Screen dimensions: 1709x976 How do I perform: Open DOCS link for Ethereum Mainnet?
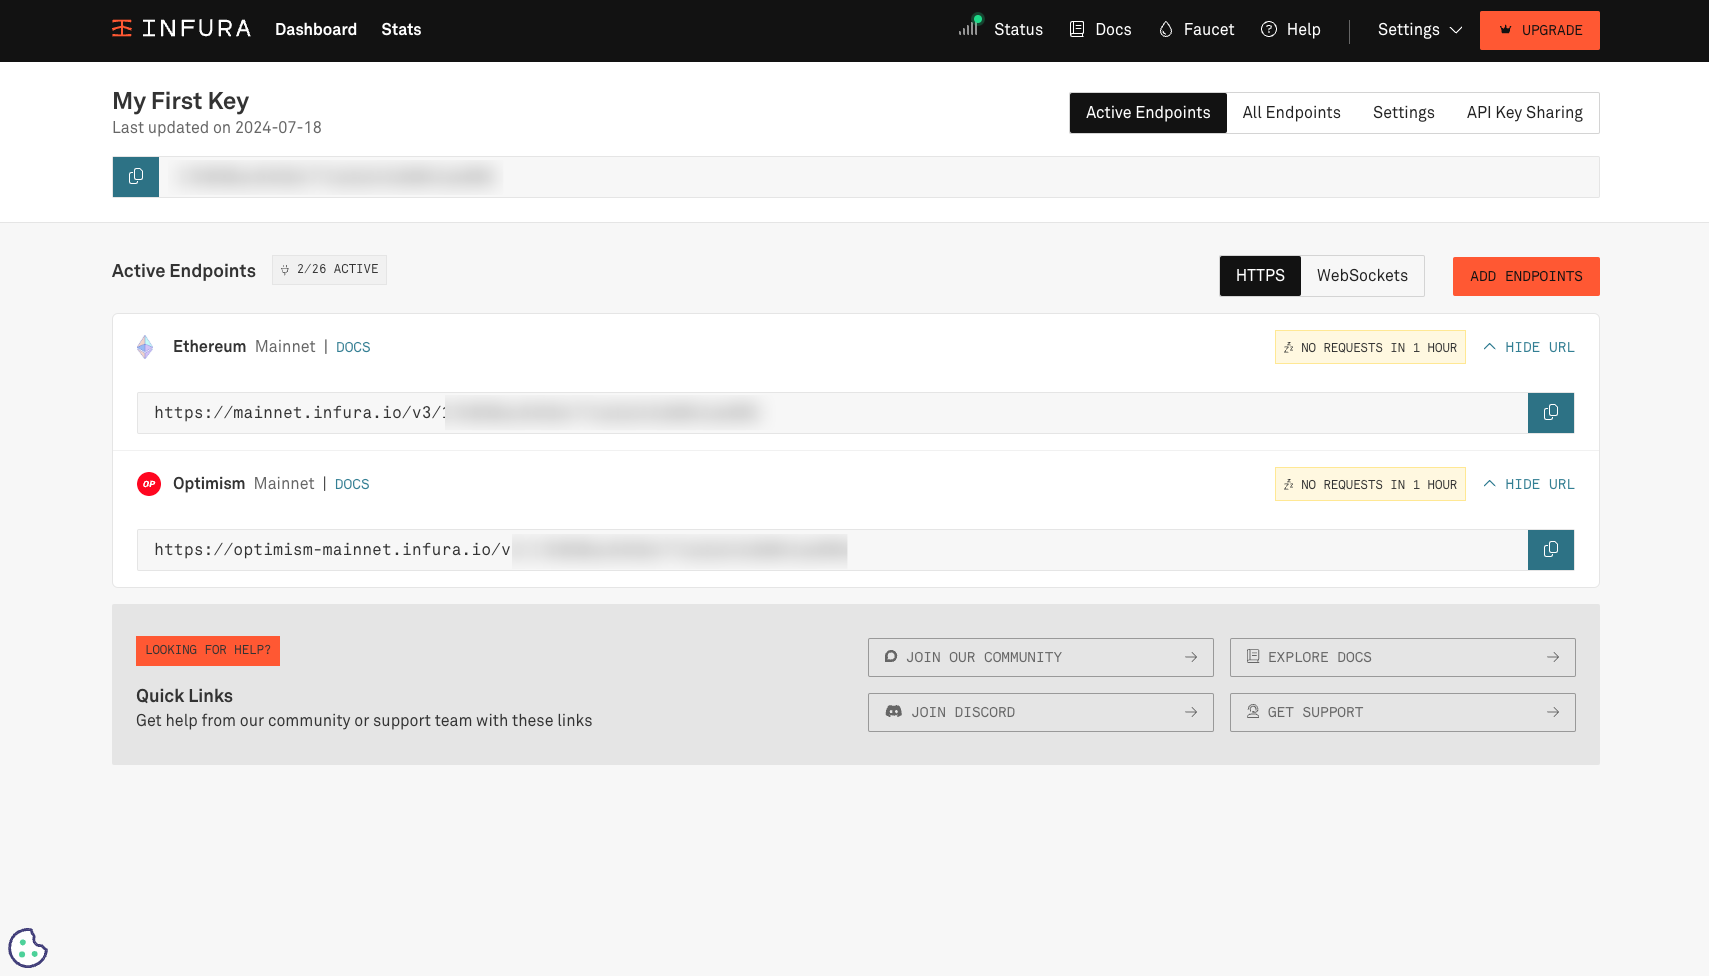click(353, 347)
